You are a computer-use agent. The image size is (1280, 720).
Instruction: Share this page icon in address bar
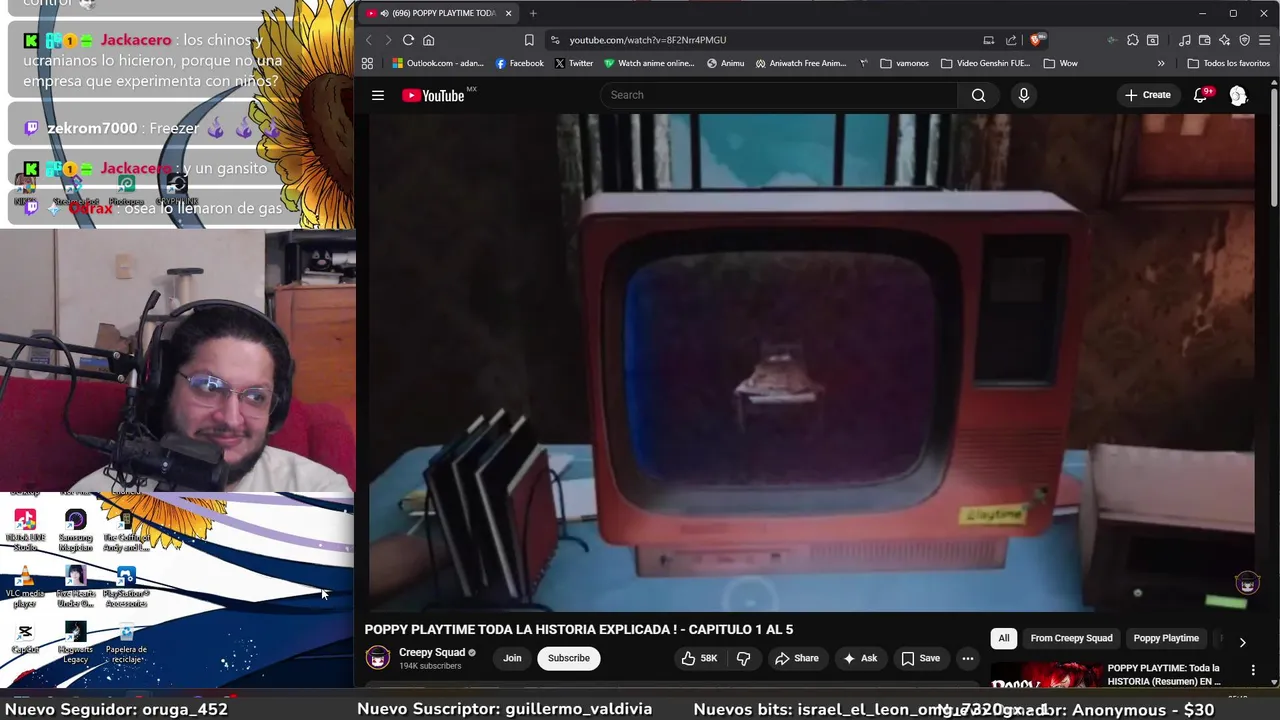tap(1011, 40)
